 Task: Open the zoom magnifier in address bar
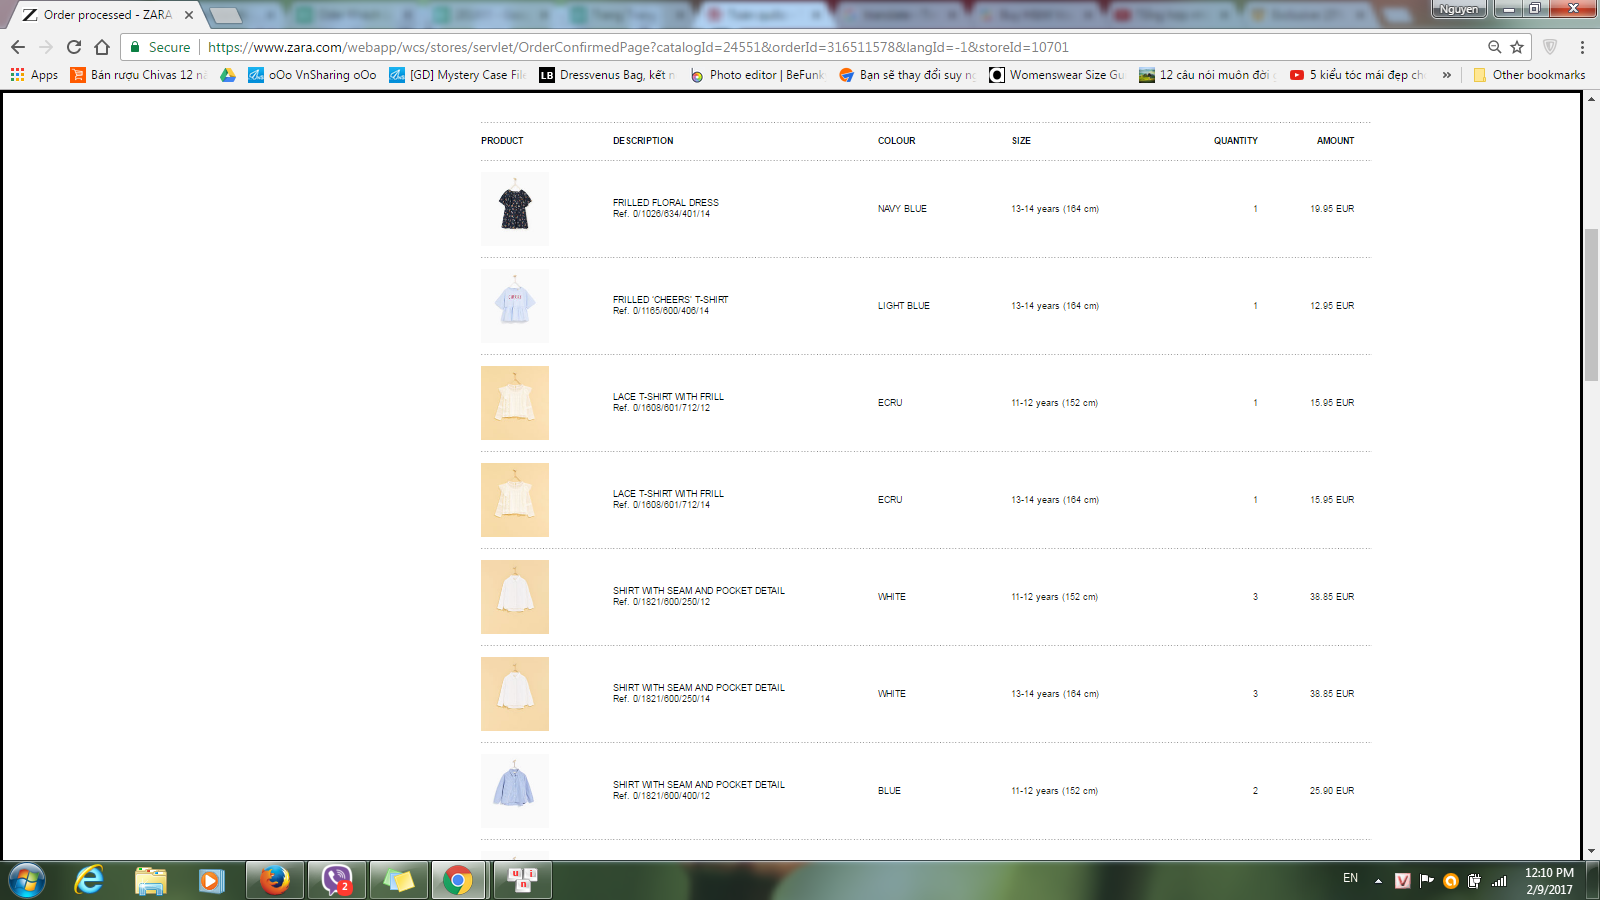1494,47
